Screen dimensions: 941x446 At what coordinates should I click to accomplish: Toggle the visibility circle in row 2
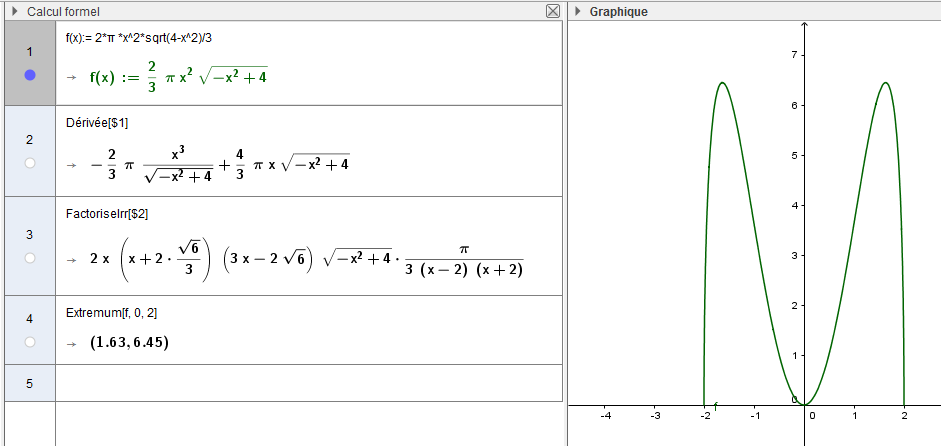tap(30, 163)
